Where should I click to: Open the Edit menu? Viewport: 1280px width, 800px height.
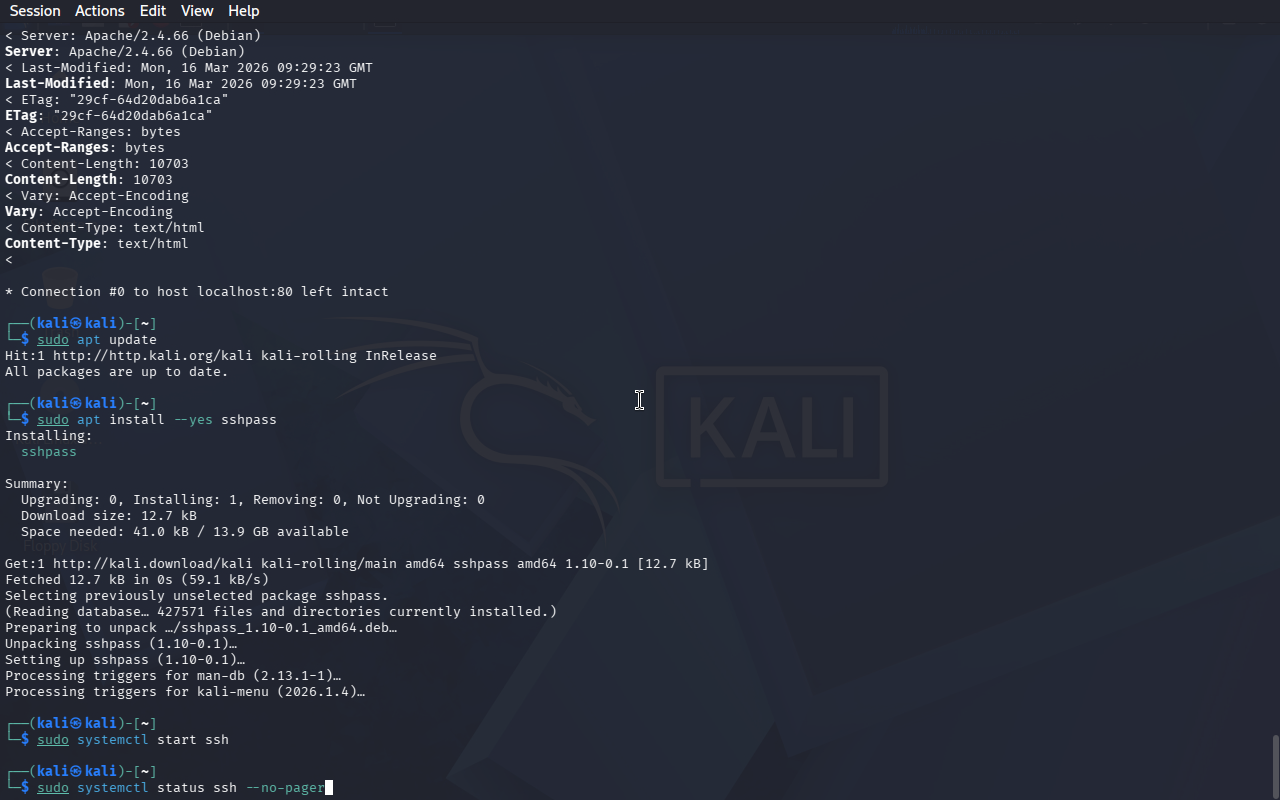[x=153, y=11]
